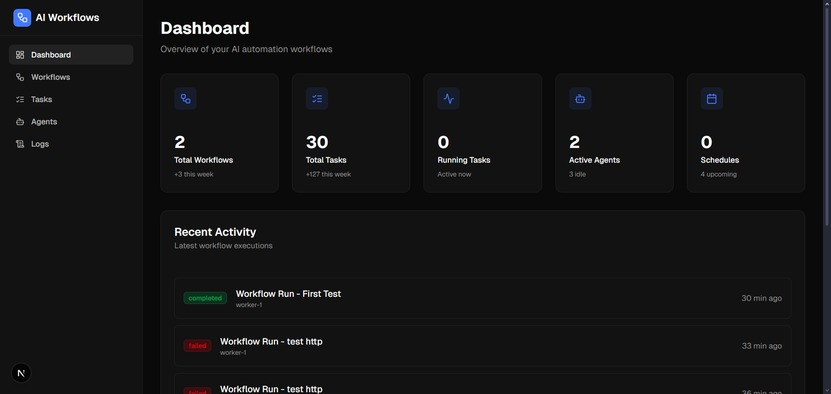Select the Schedules stat card
Viewport: 831px width, 394px height.
click(x=746, y=133)
